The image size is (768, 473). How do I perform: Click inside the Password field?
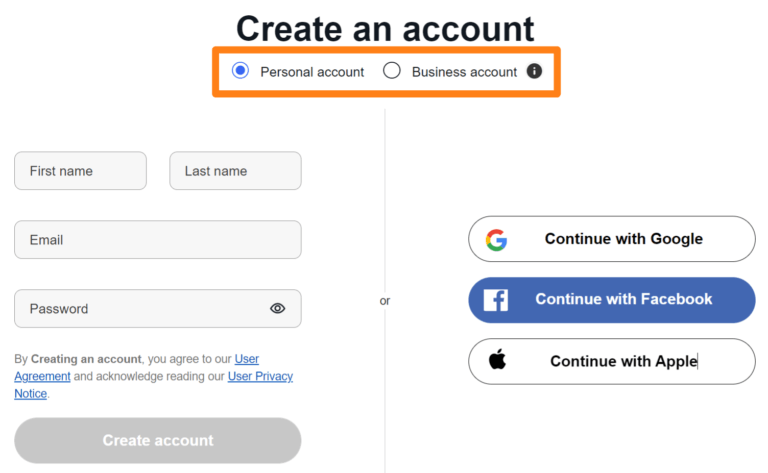[x=140, y=308]
